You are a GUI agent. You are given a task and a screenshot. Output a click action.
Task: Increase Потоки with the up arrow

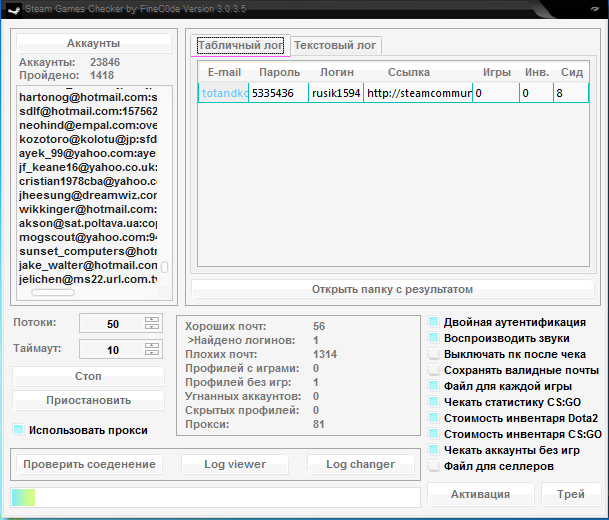152,320
